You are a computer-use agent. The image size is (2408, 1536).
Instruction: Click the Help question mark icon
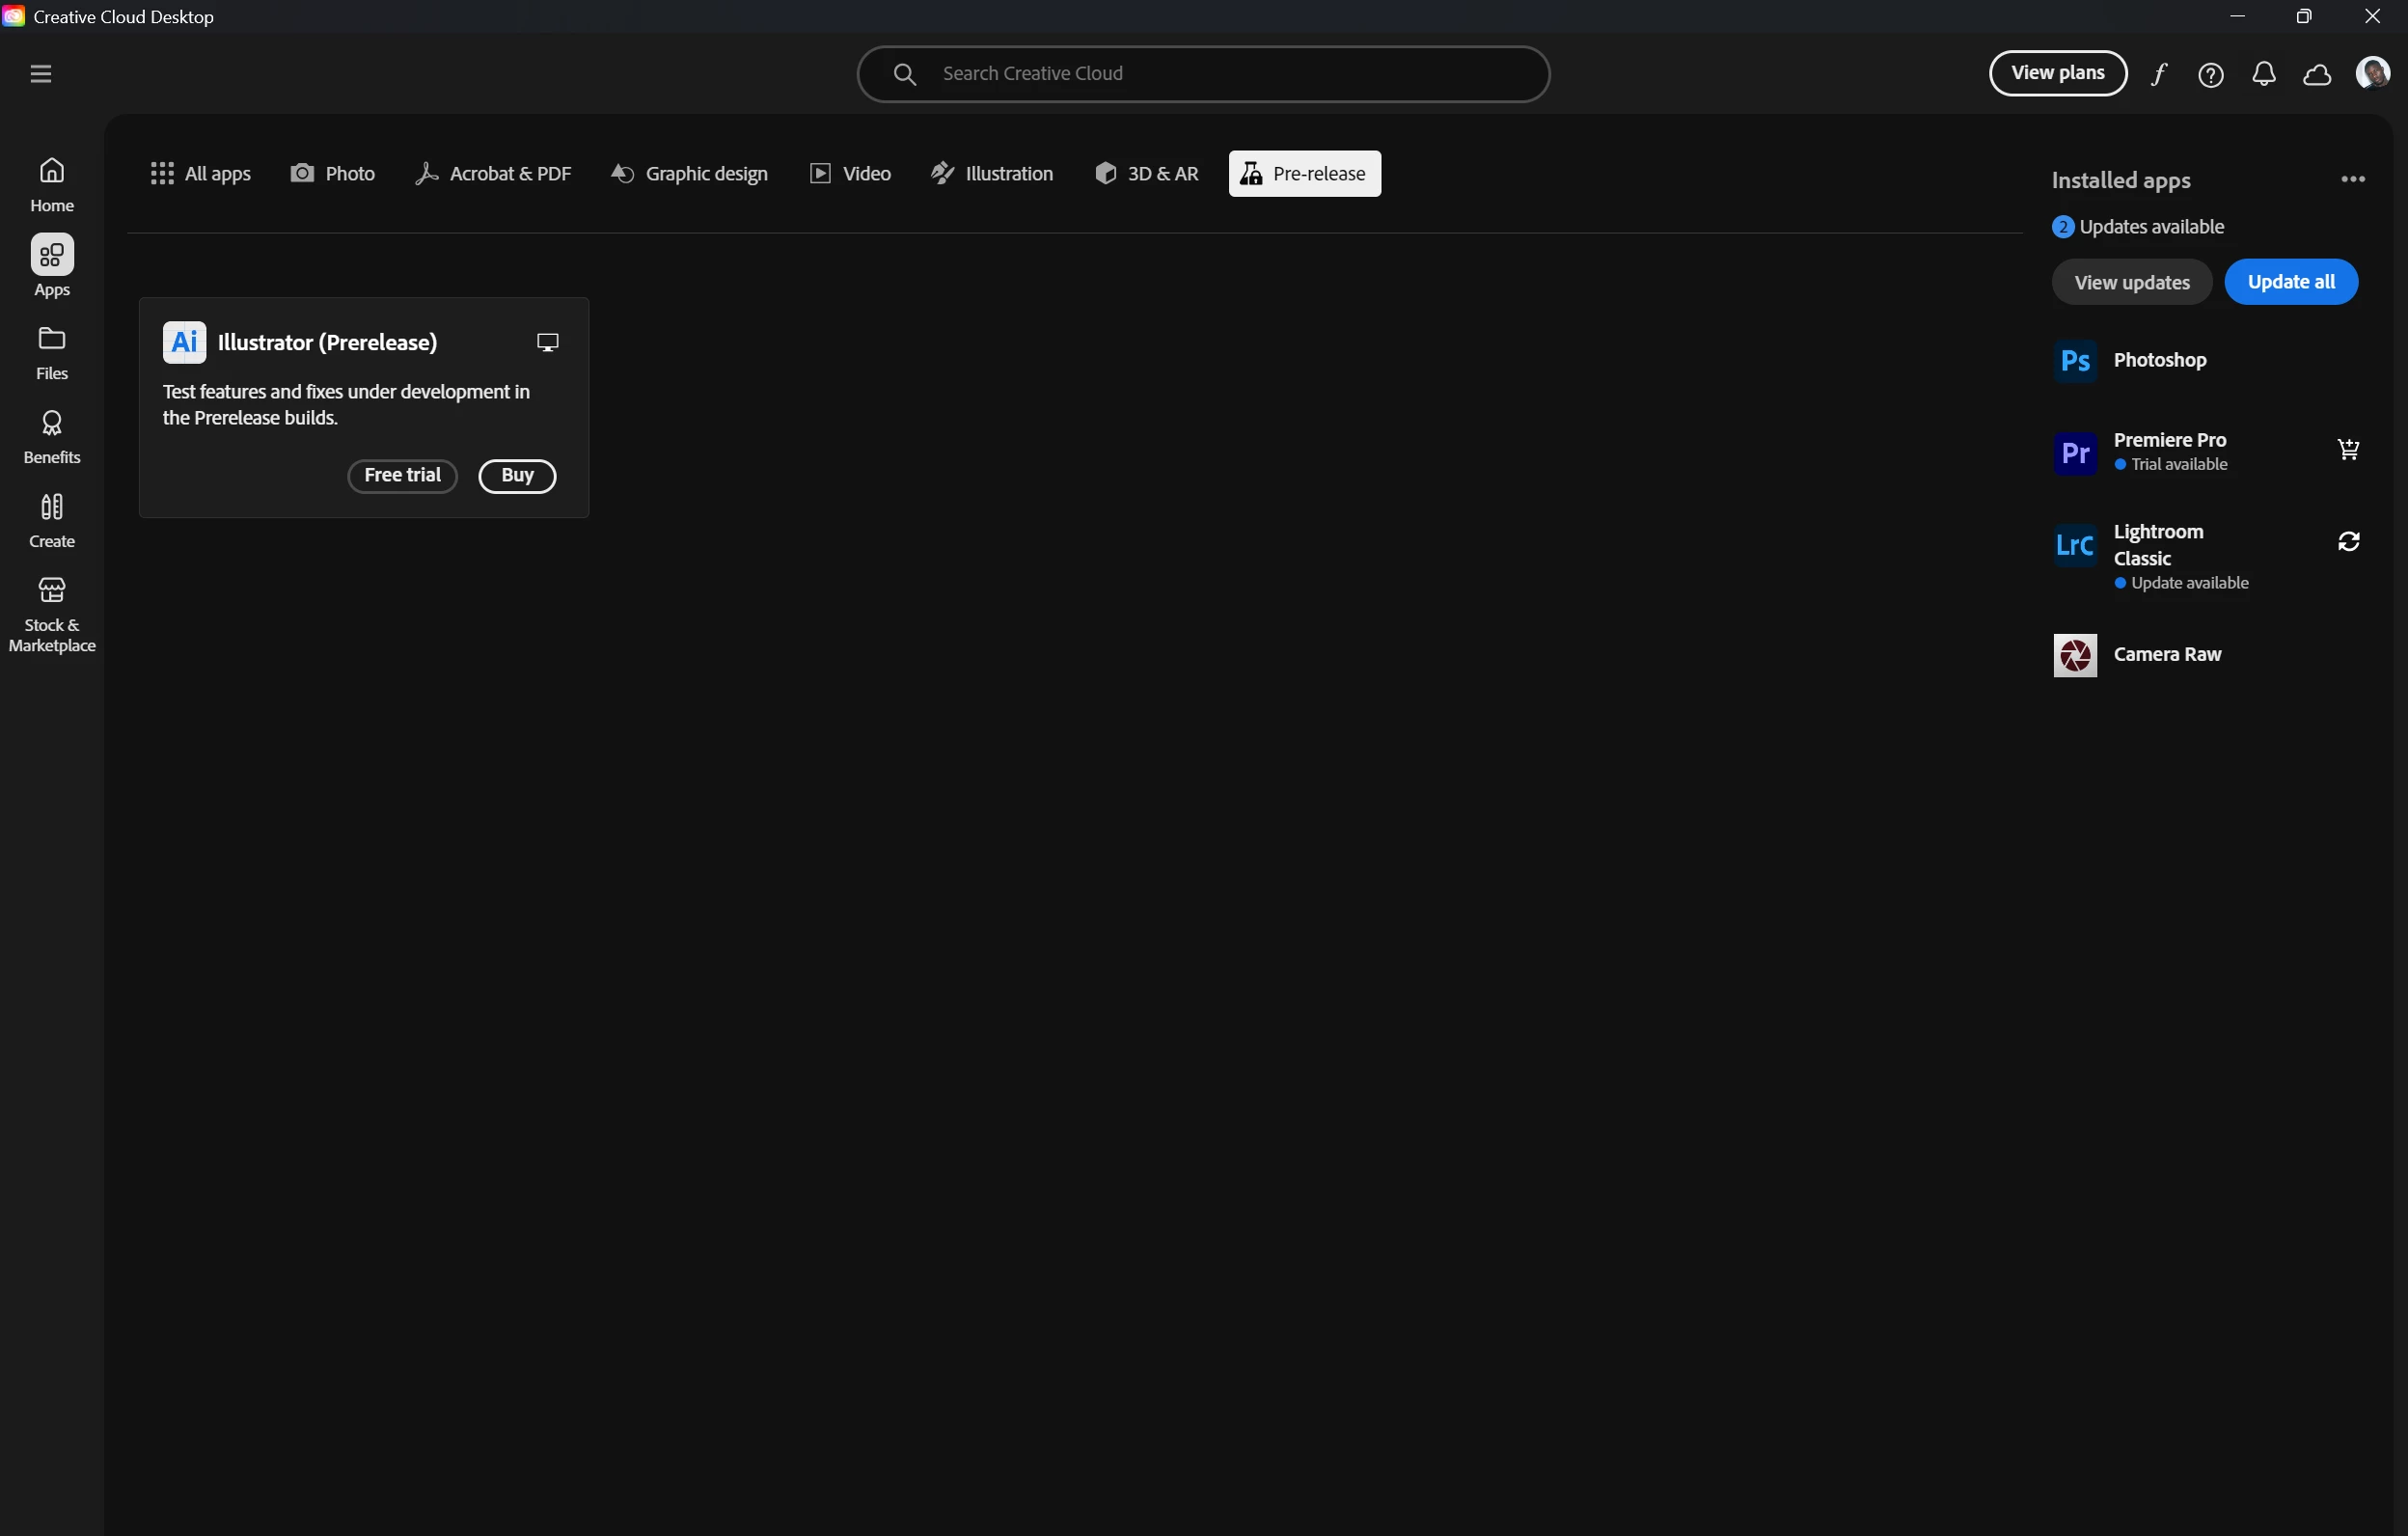2210,74
